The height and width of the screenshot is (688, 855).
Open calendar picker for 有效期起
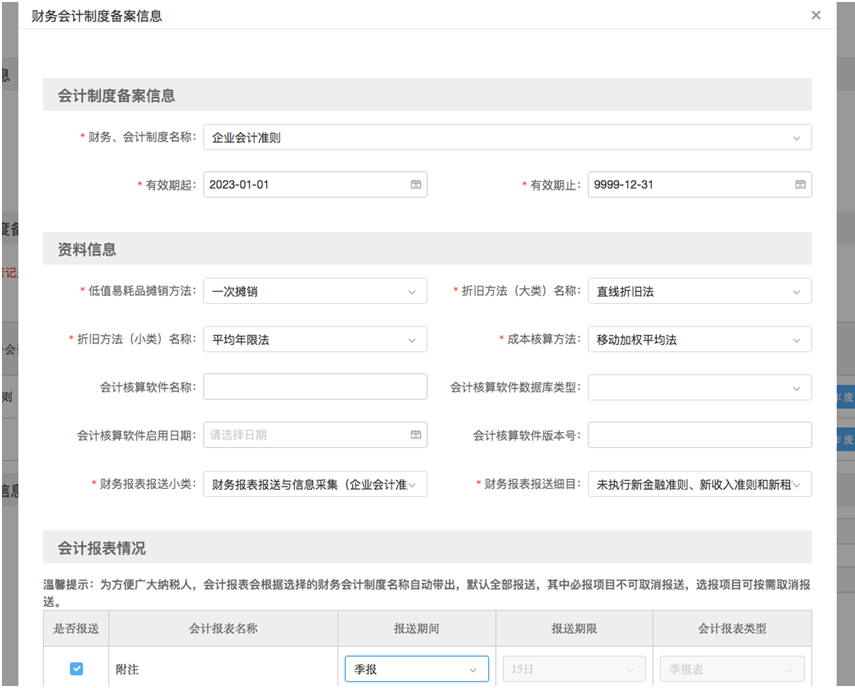click(x=415, y=185)
